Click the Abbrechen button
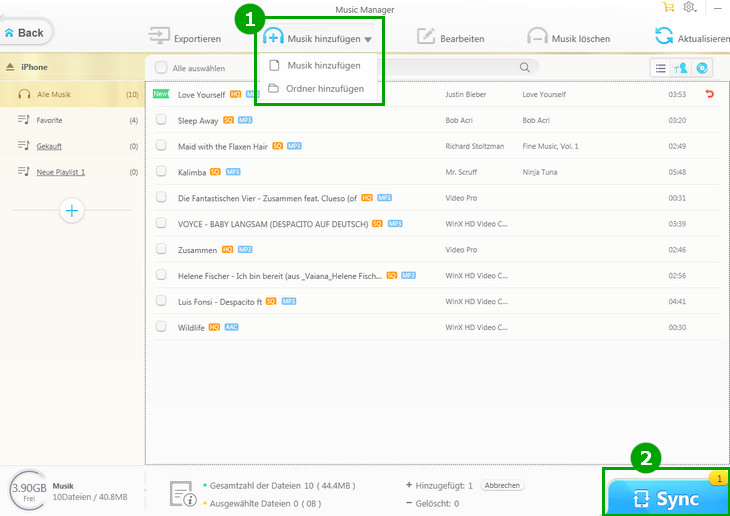This screenshot has height=516, width=730. pos(503,485)
